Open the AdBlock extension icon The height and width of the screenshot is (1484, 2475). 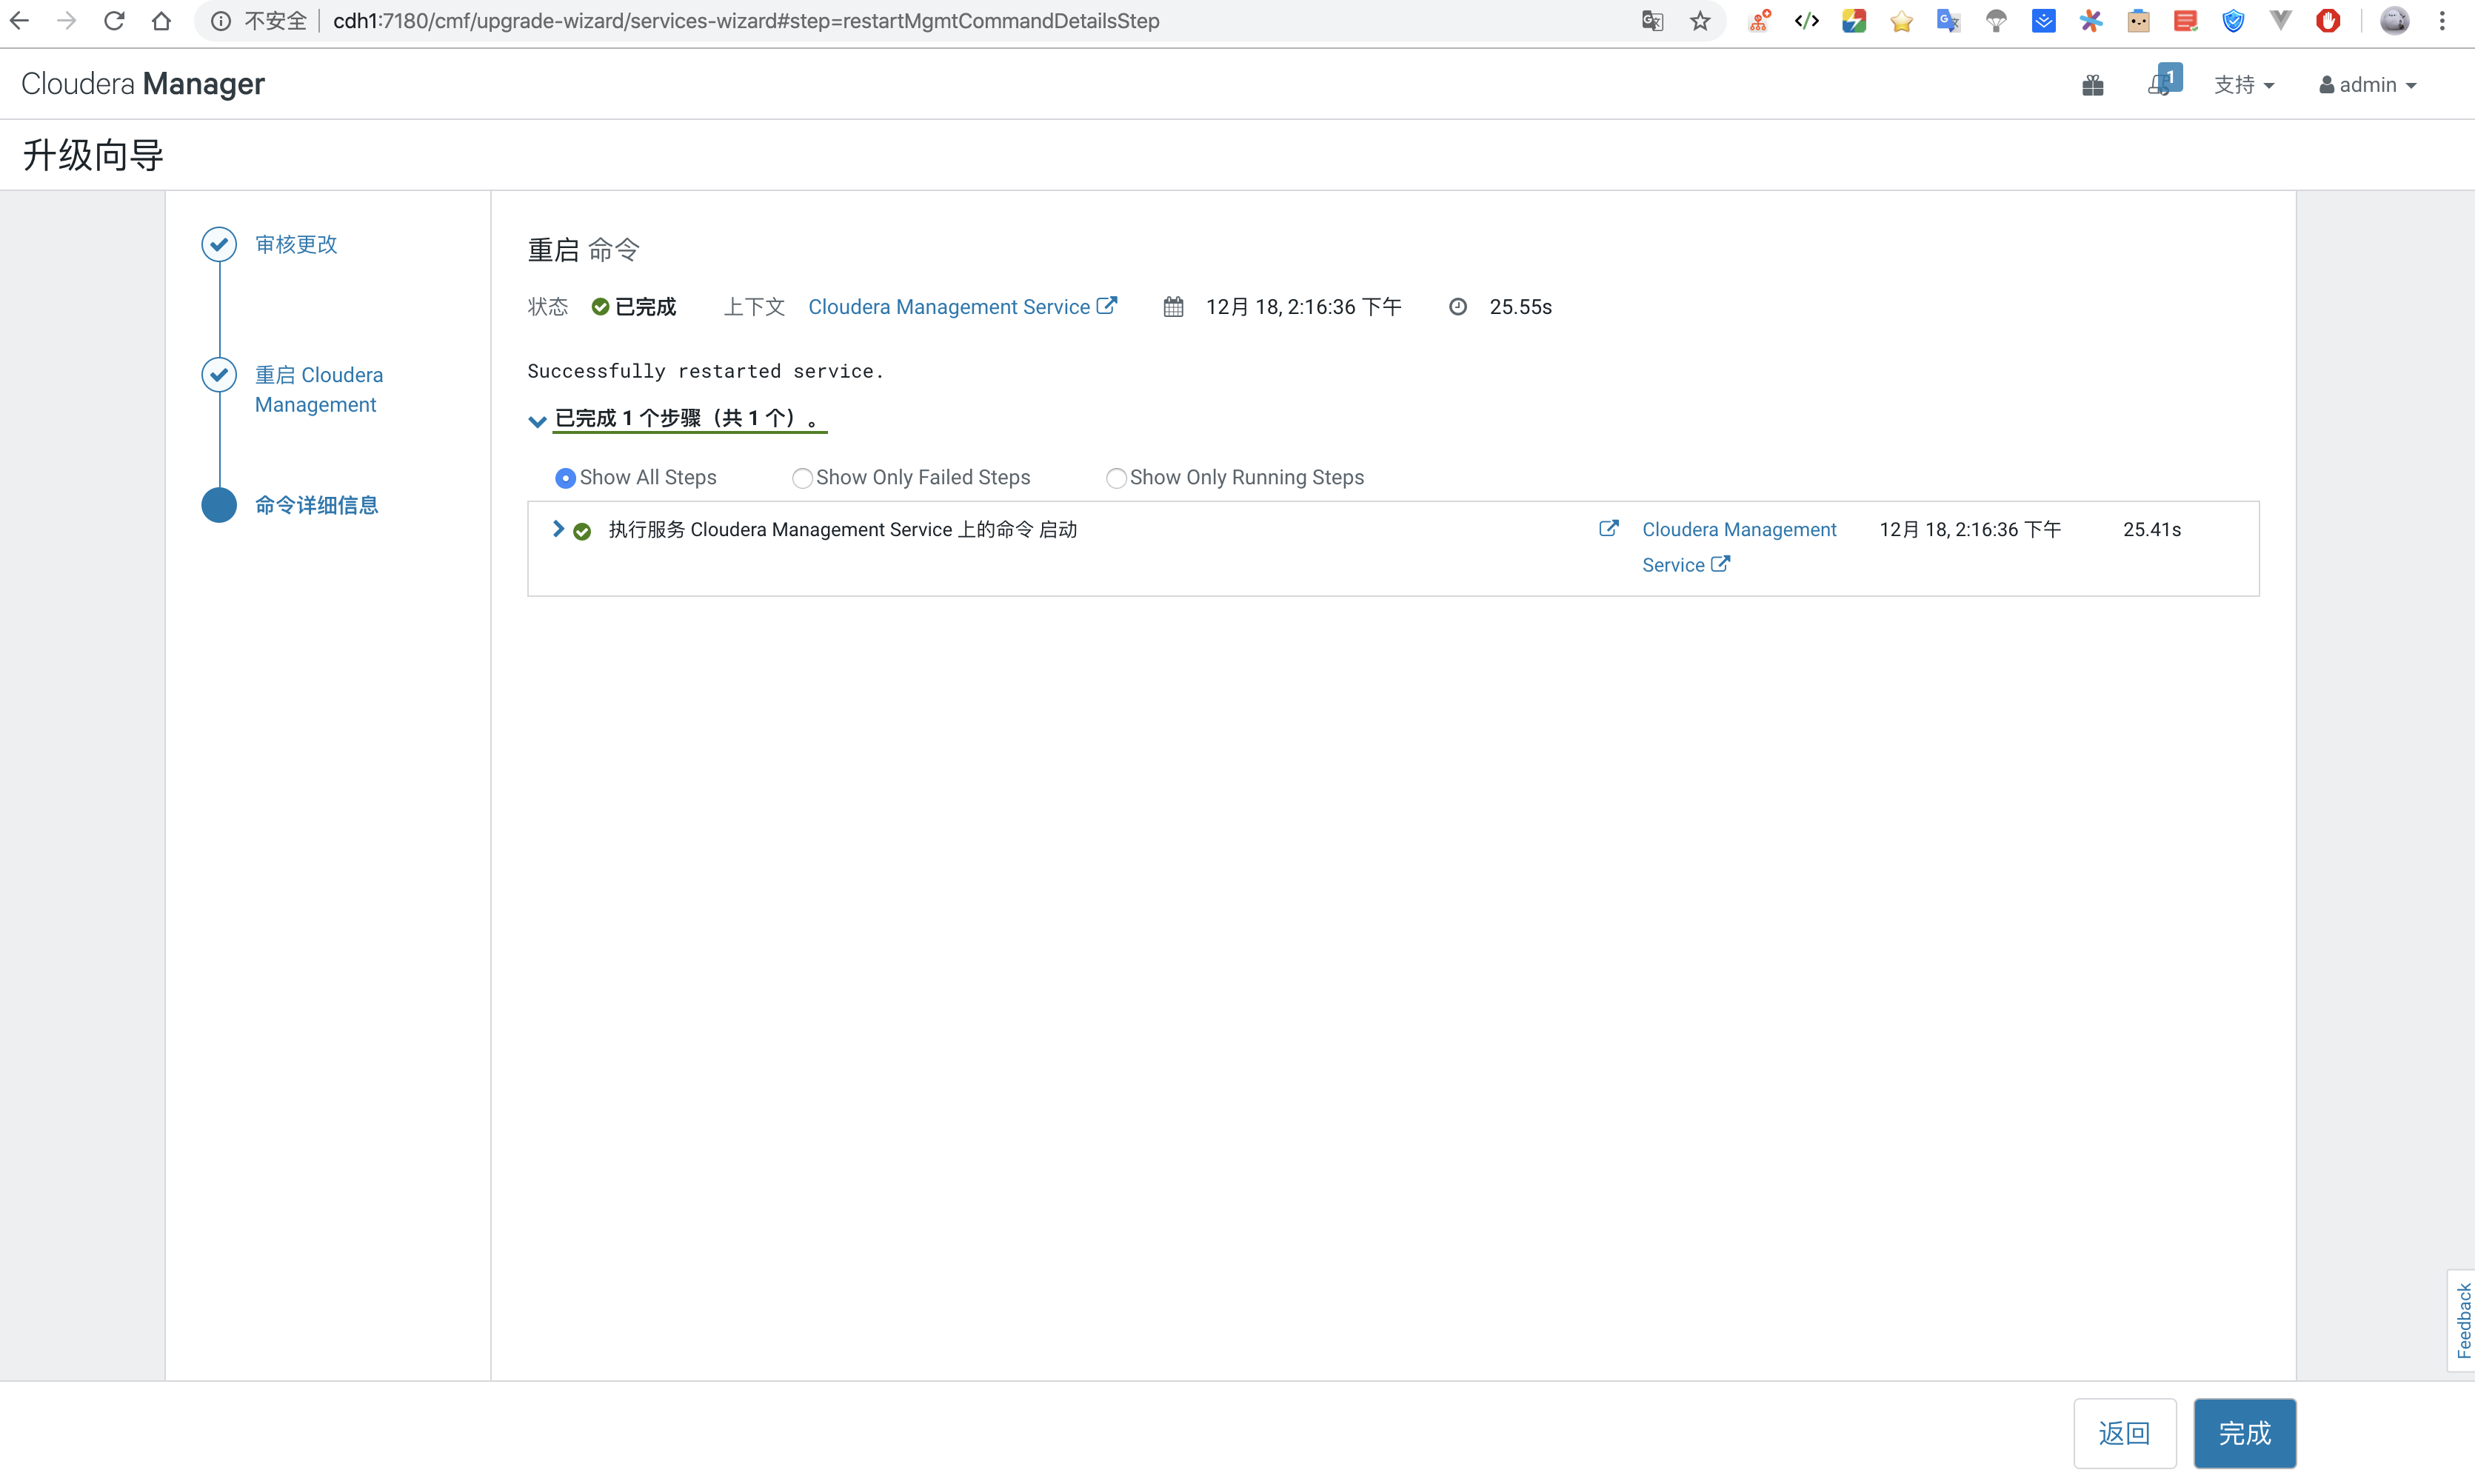pyautogui.click(x=2328, y=20)
